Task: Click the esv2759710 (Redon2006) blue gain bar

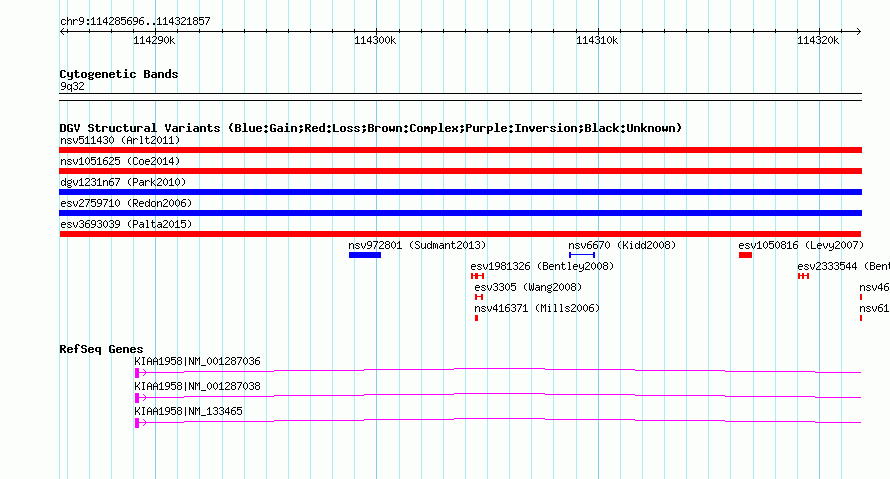Action: pyautogui.click(x=460, y=213)
